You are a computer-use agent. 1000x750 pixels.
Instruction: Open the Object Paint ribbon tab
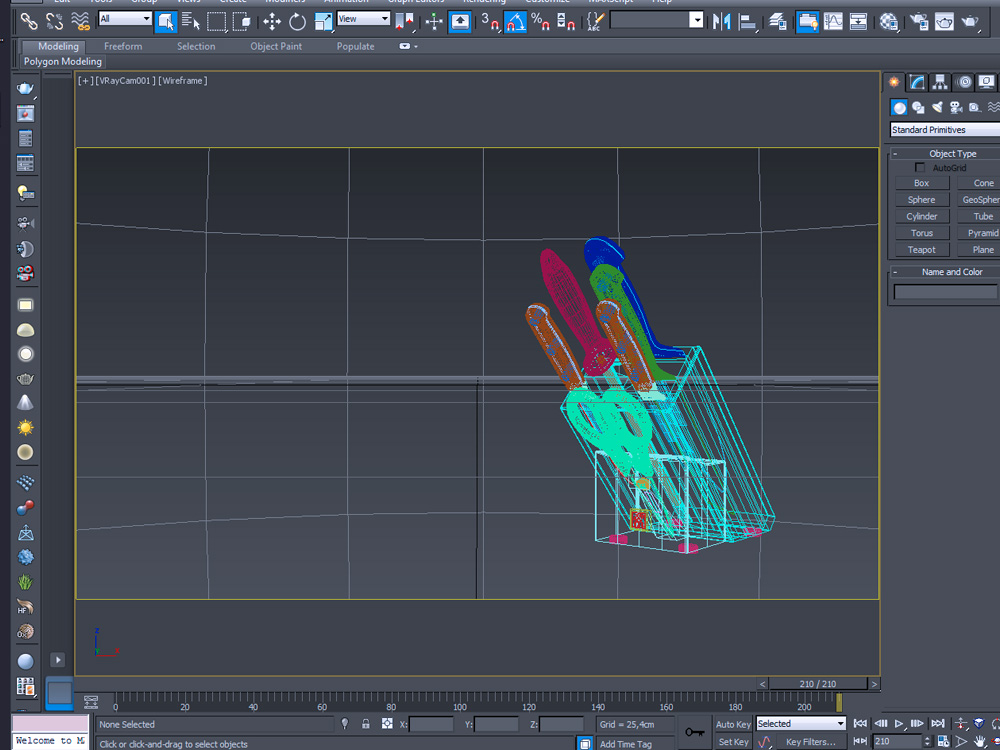pyautogui.click(x=276, y=46)
